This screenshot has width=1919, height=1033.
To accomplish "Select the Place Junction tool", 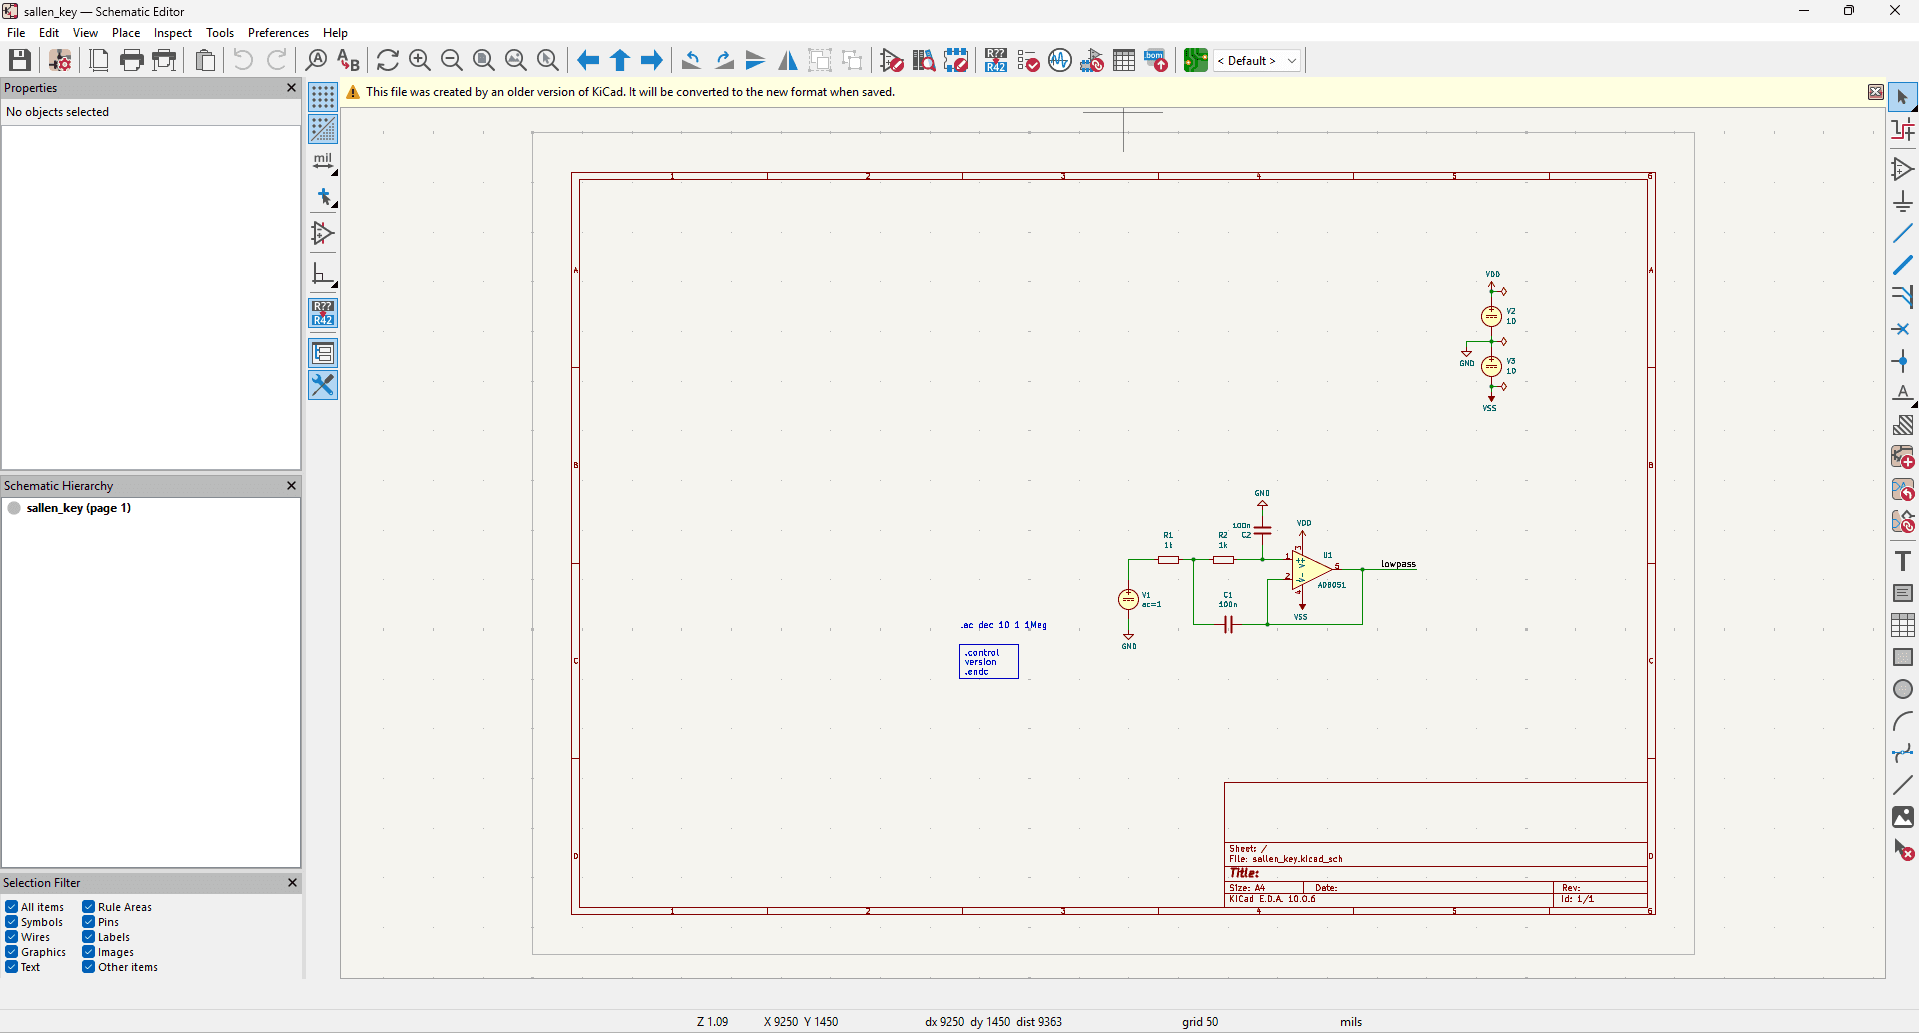I will 1903,362.
